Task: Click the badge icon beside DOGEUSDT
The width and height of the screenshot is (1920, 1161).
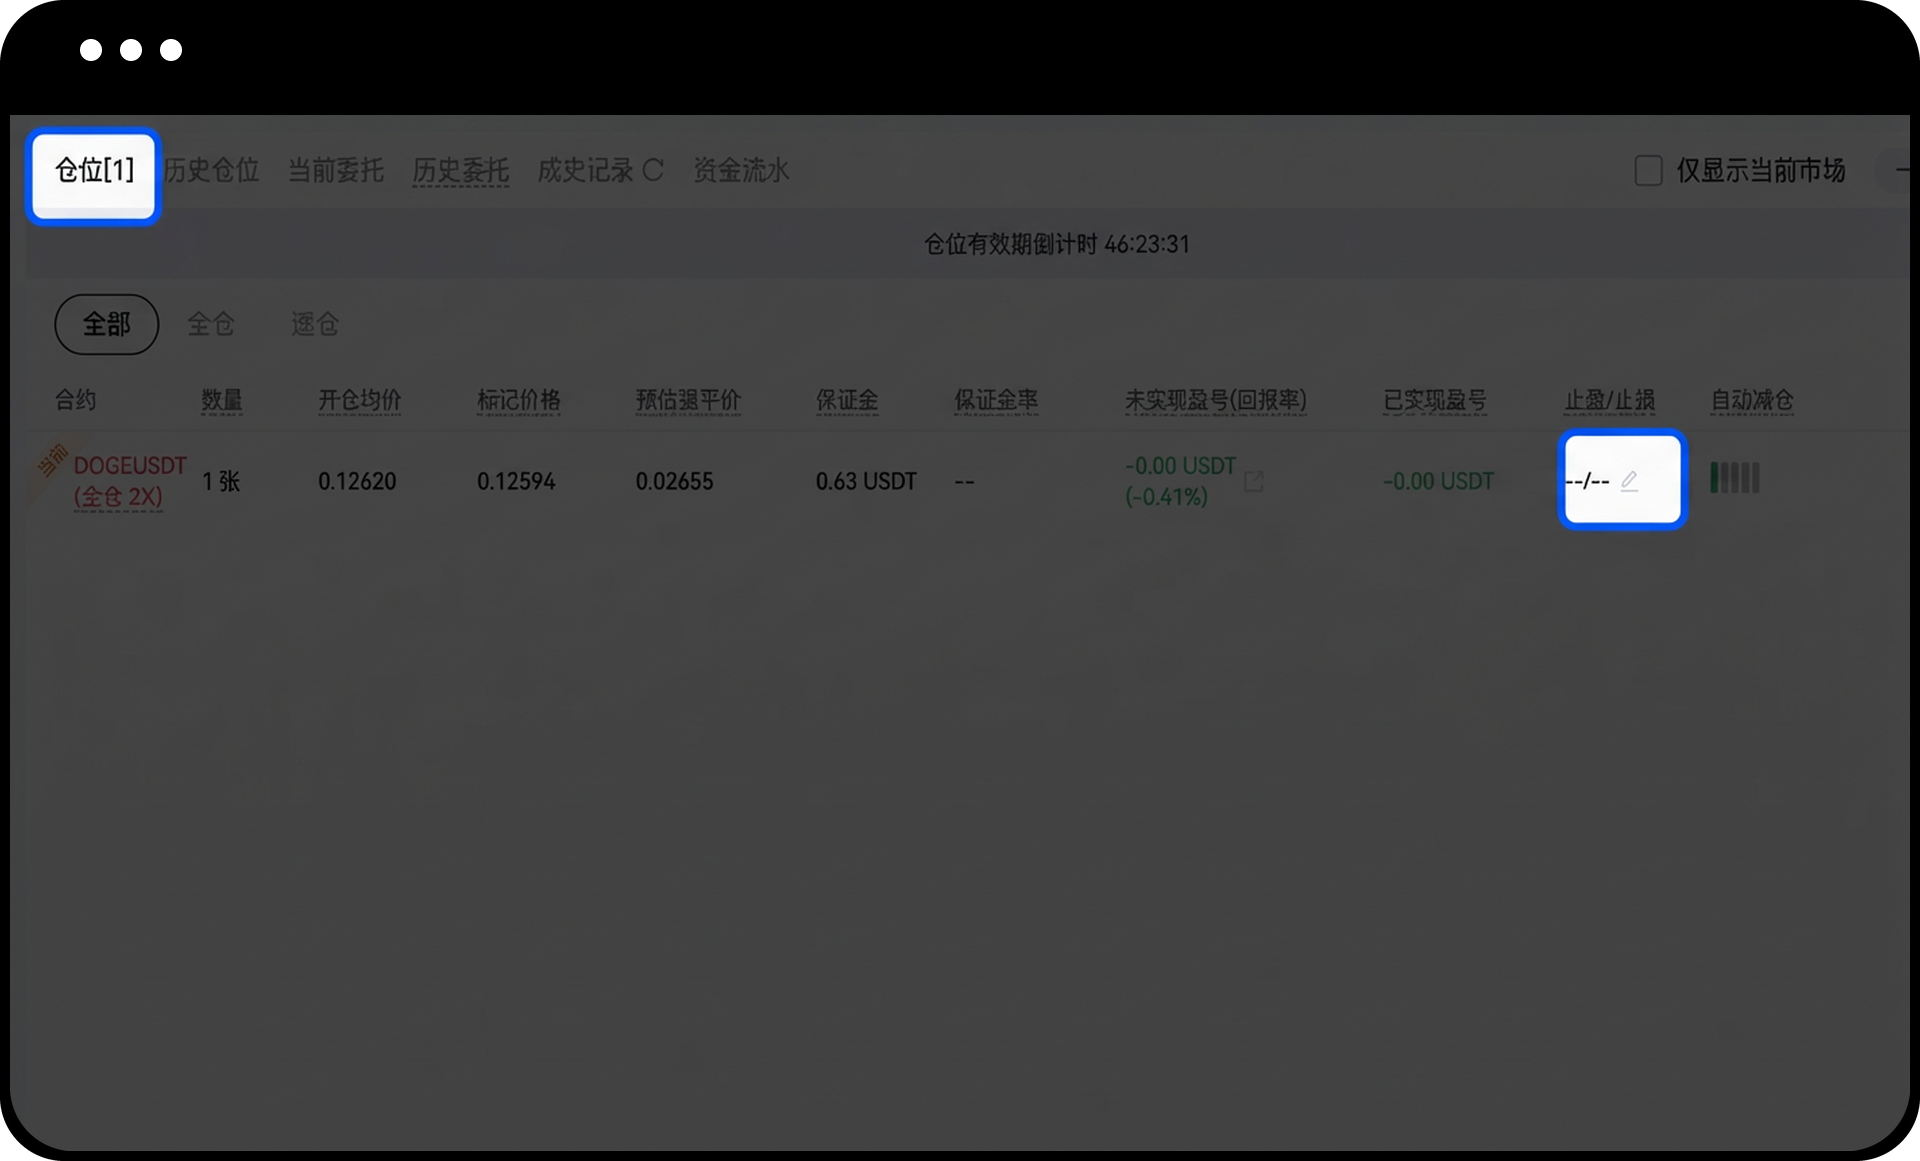Action: (52, 460)
